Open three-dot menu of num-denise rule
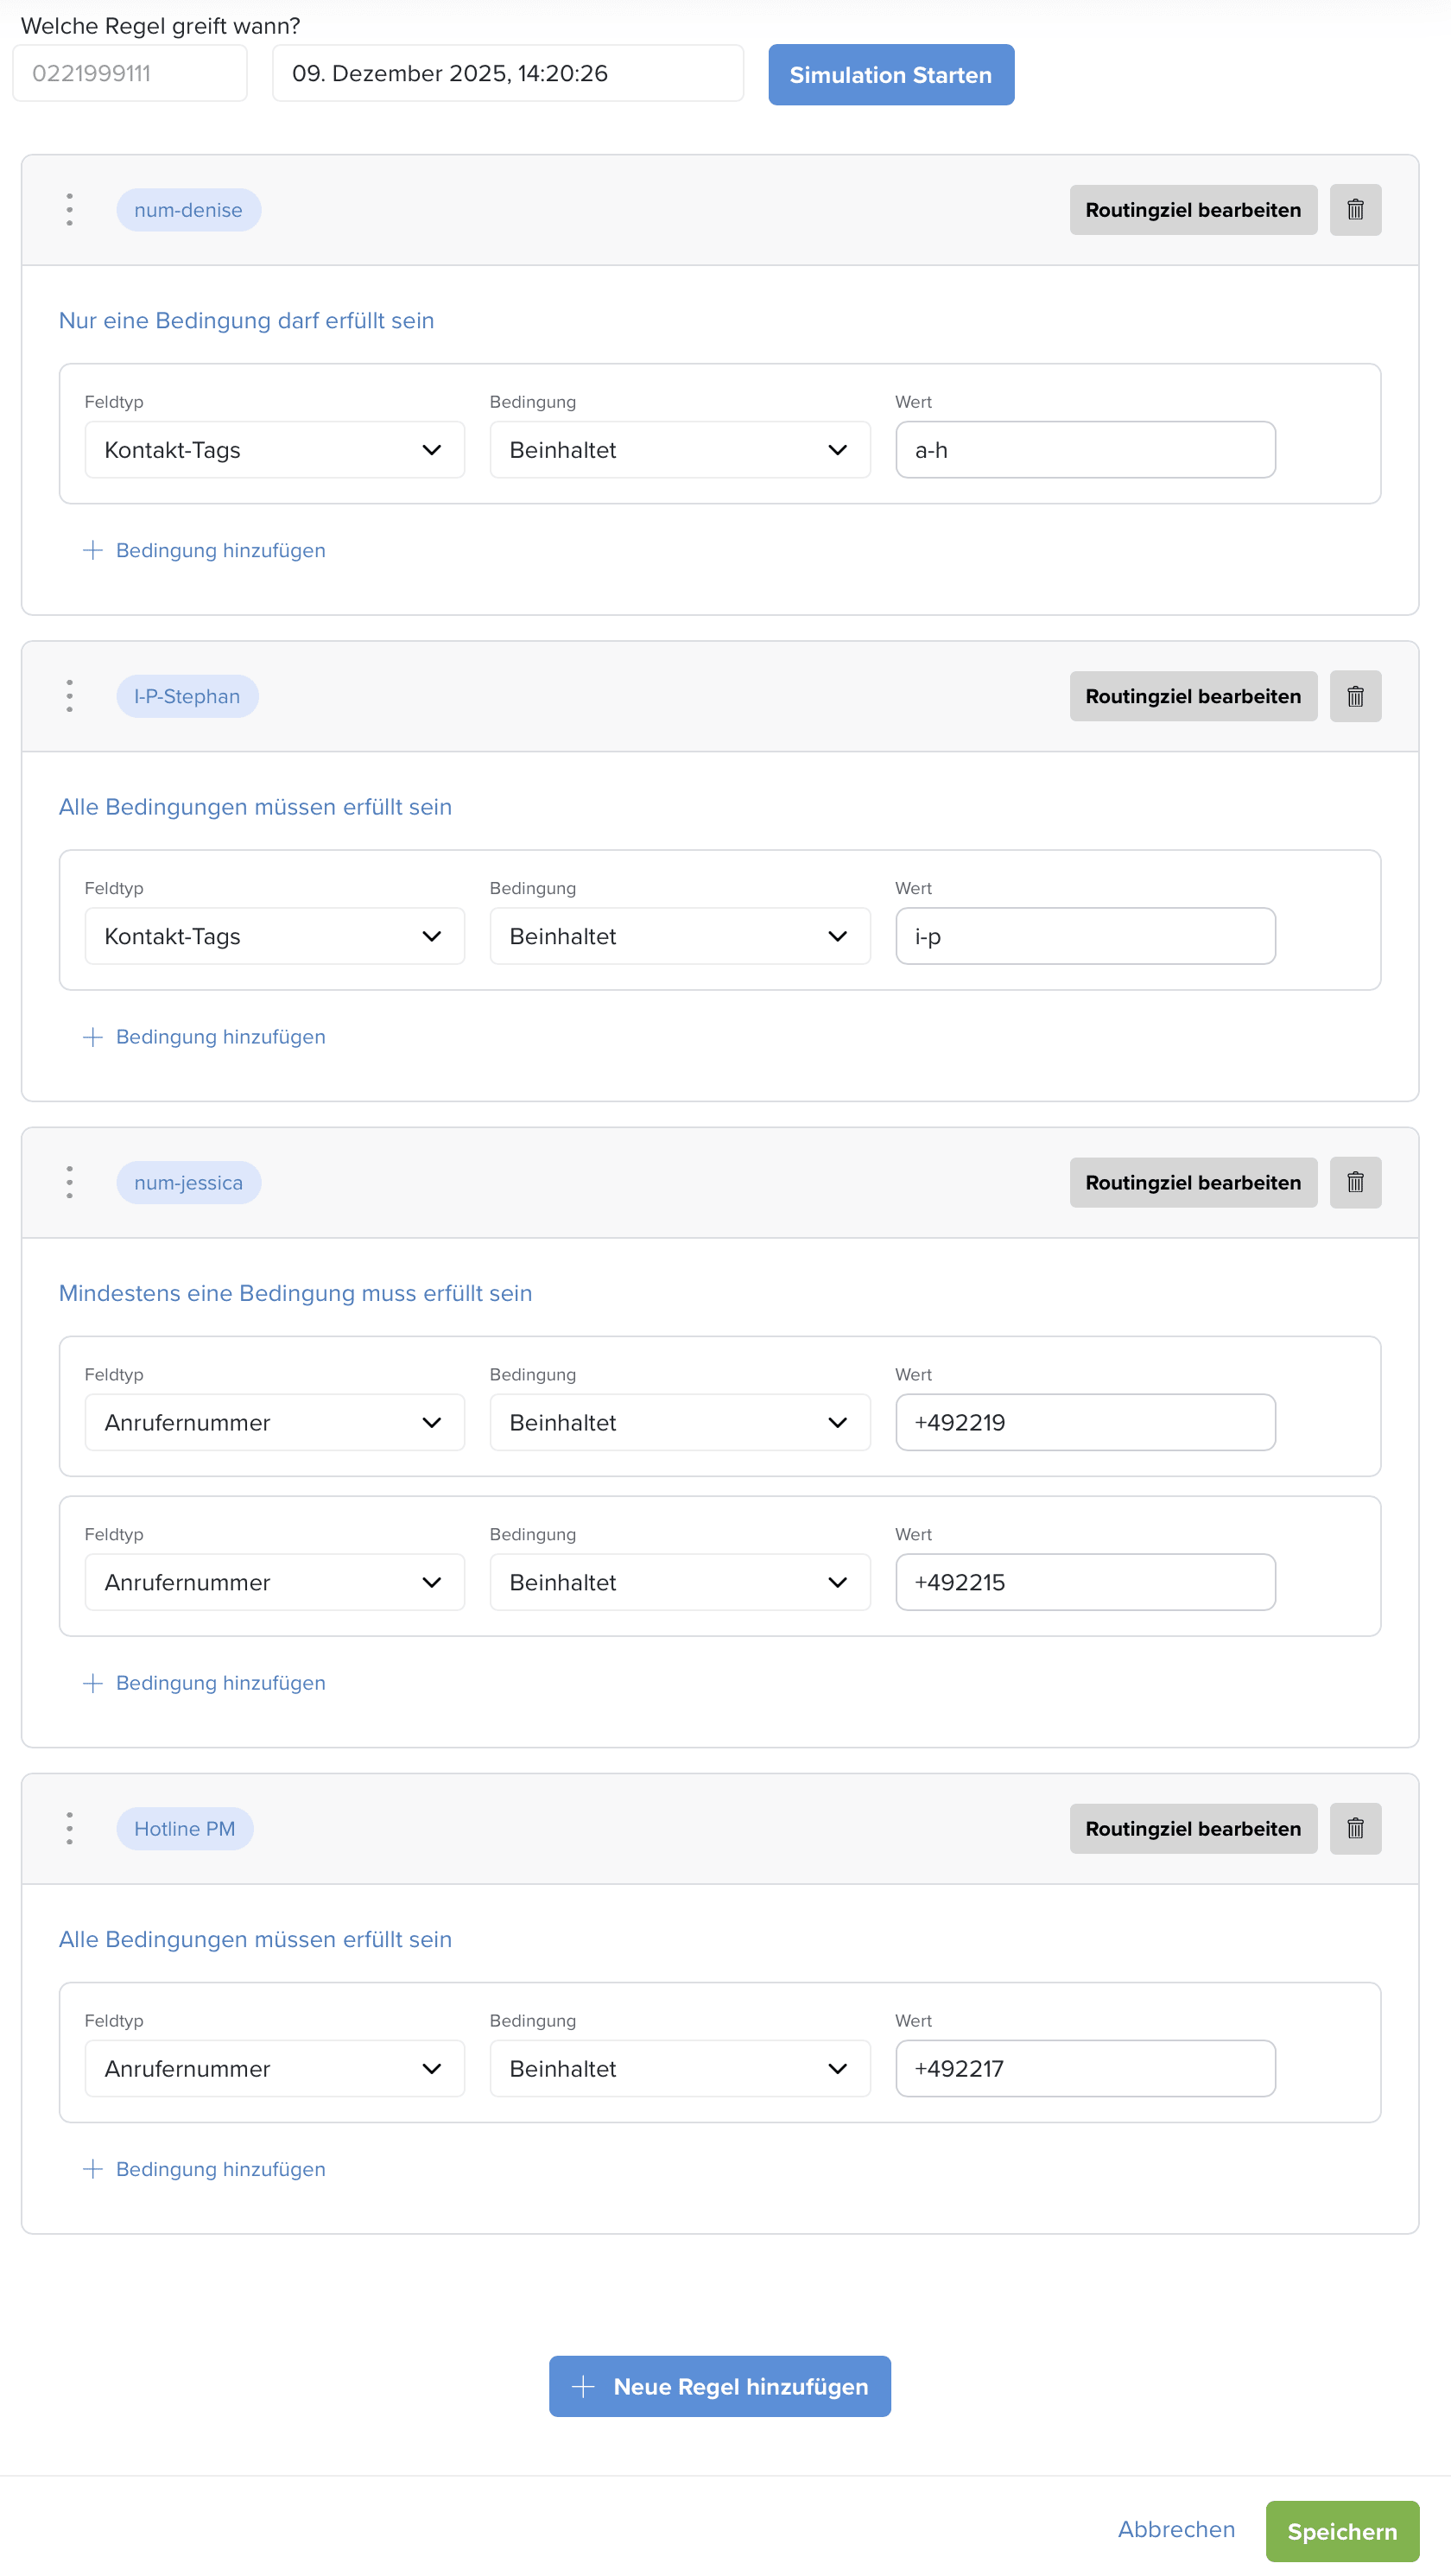 pyautogui.click(x=69, y=210)
